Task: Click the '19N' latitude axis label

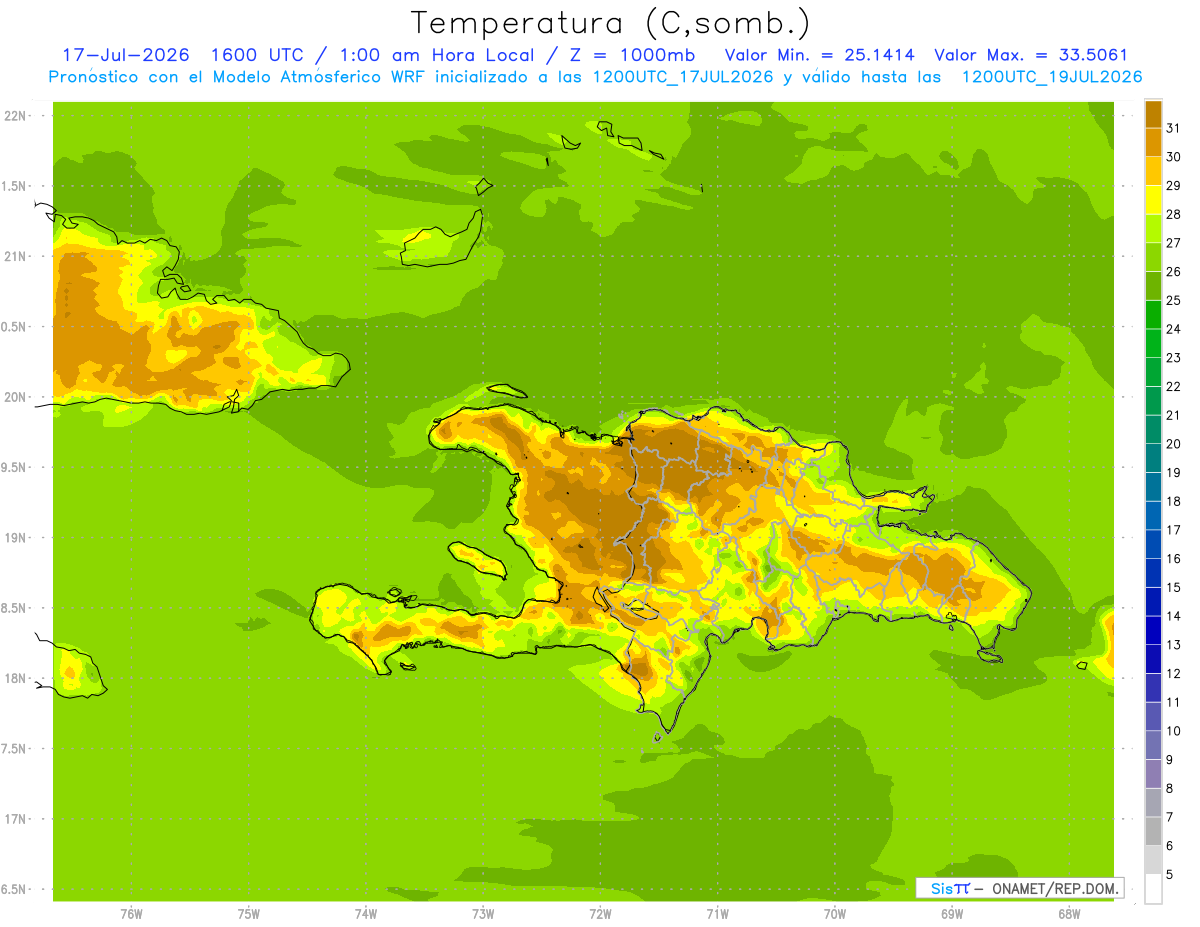Action: (x=16, y=538)
